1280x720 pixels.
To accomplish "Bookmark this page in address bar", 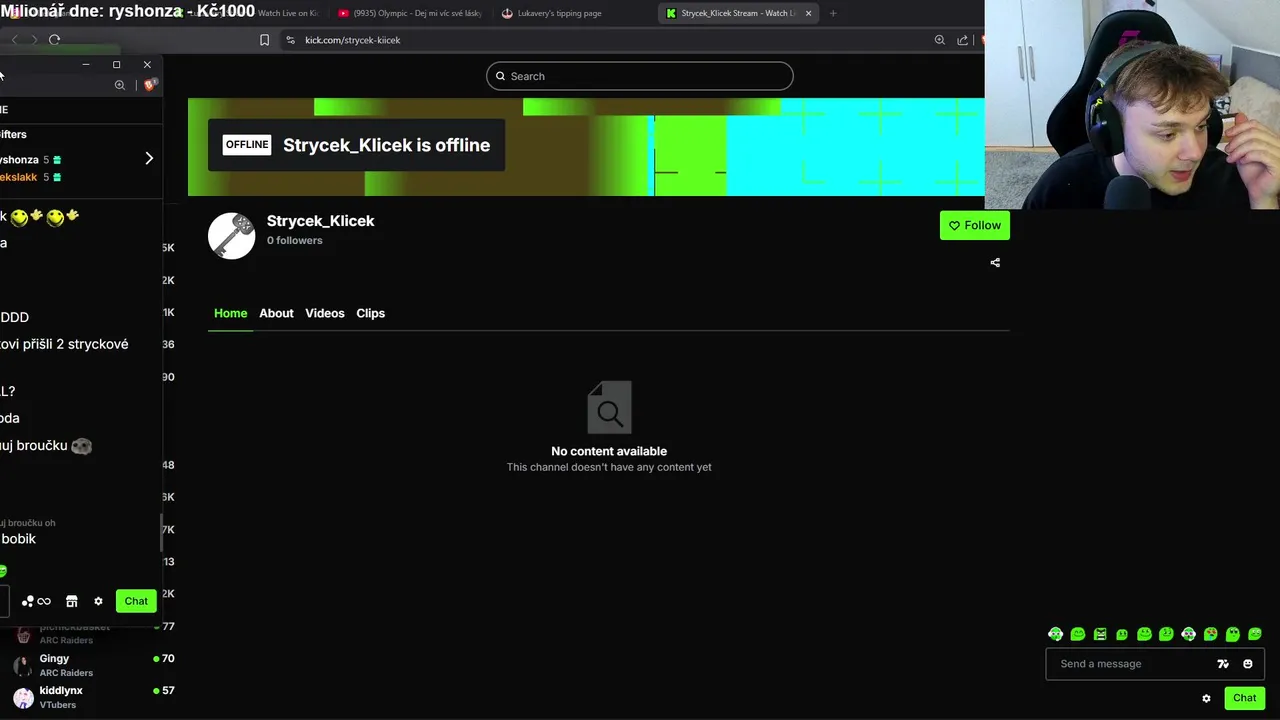I will 264,40.
